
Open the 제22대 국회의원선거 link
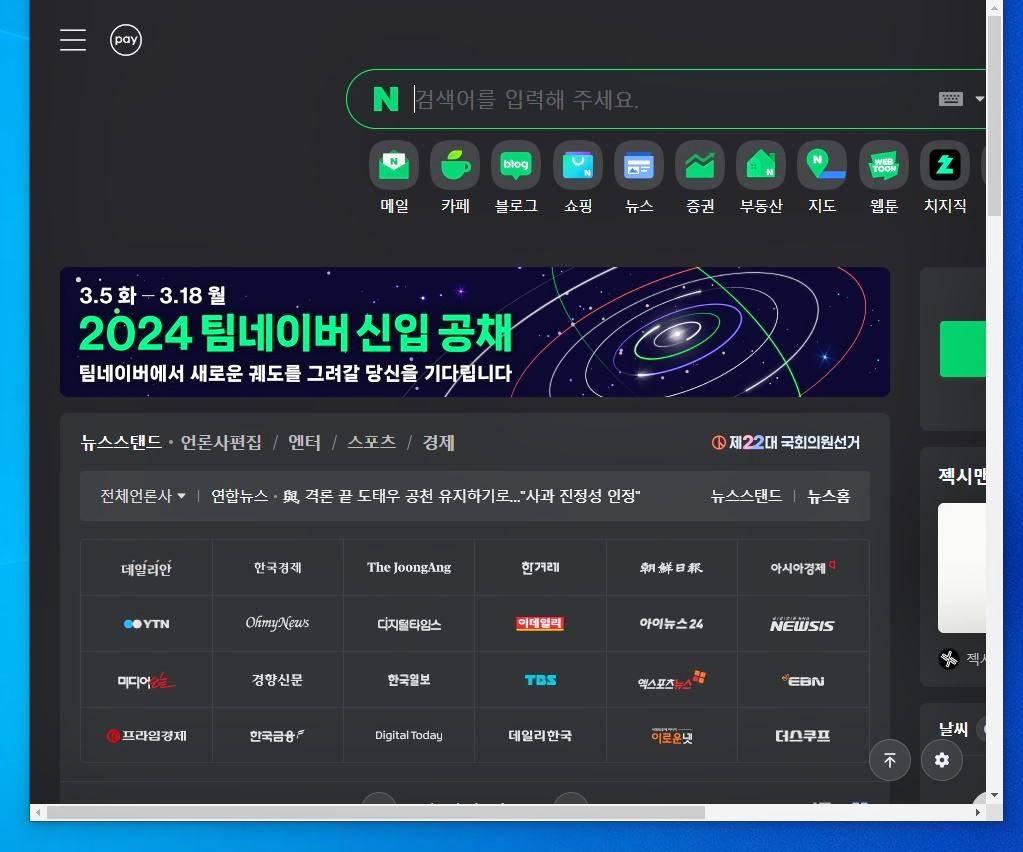[x=786, y=442]
